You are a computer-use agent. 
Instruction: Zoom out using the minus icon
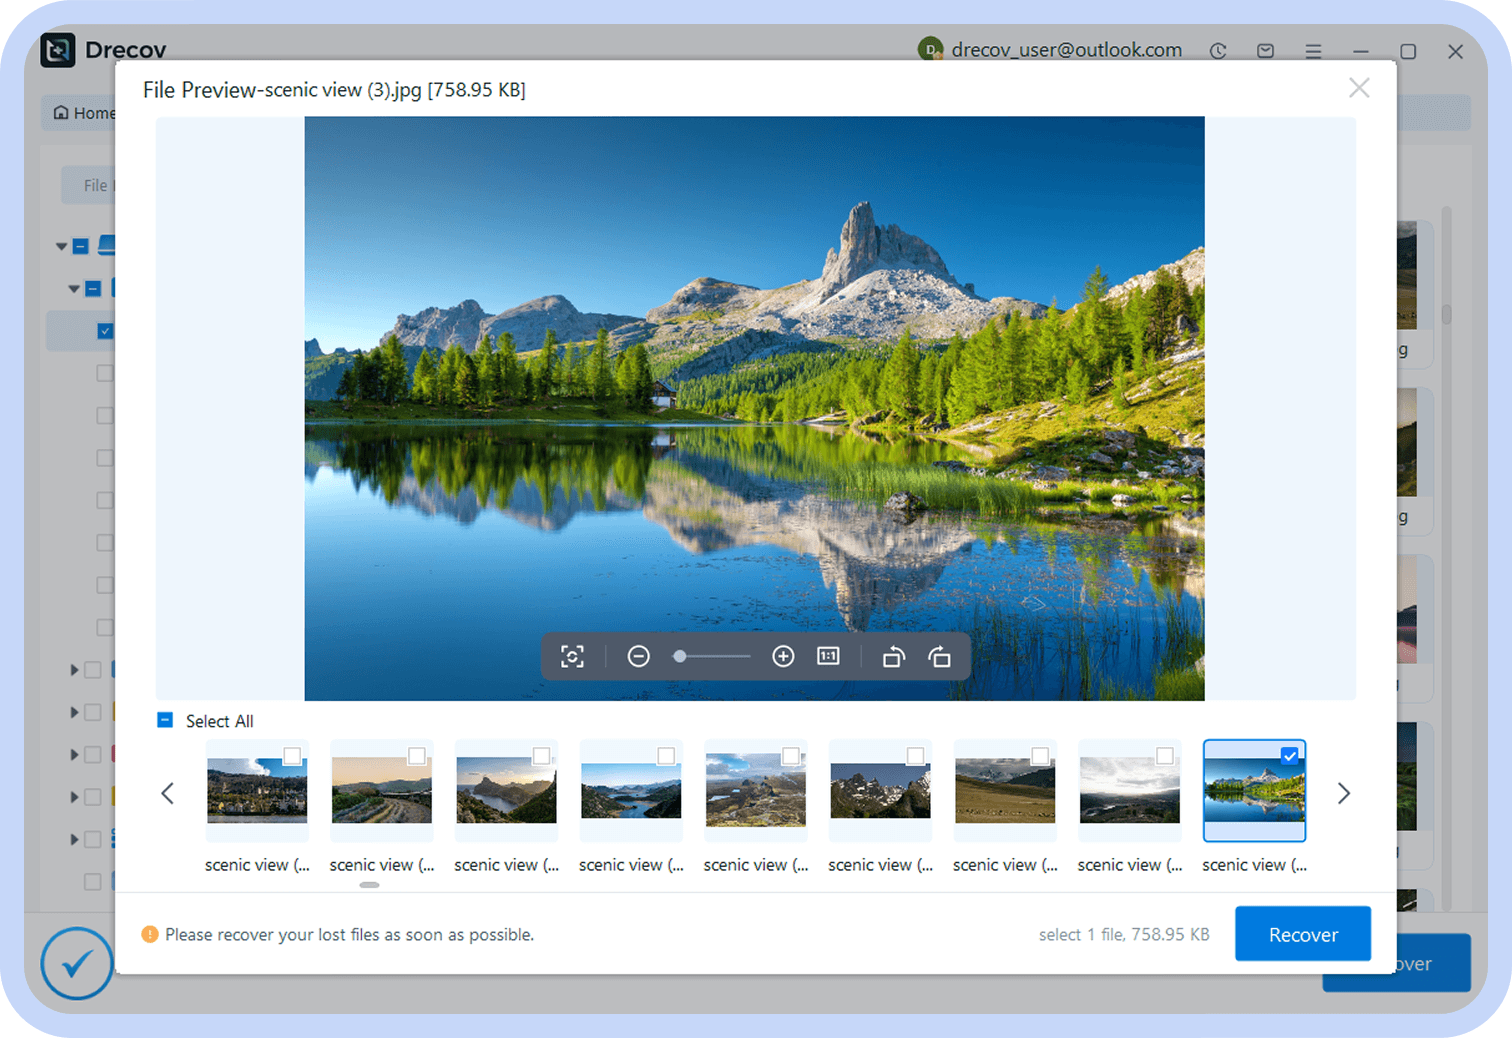tap(638, 657)
